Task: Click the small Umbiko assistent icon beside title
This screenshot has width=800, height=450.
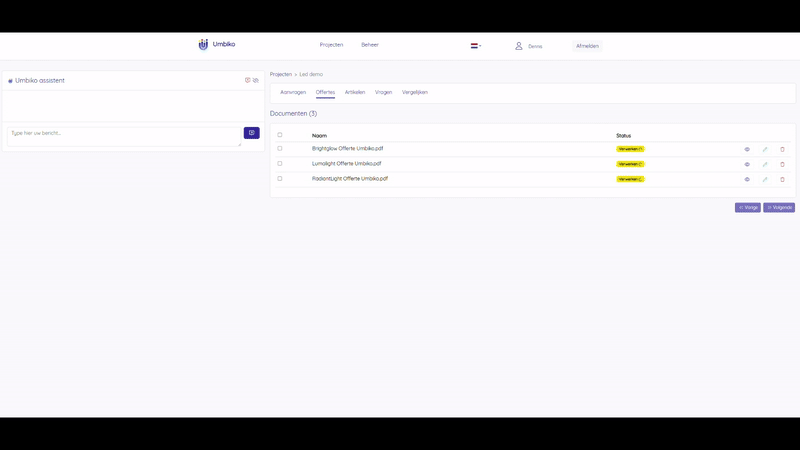Action: [10, 81]
